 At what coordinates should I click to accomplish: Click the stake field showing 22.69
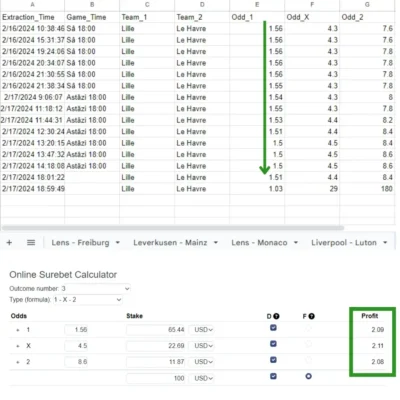156,346
